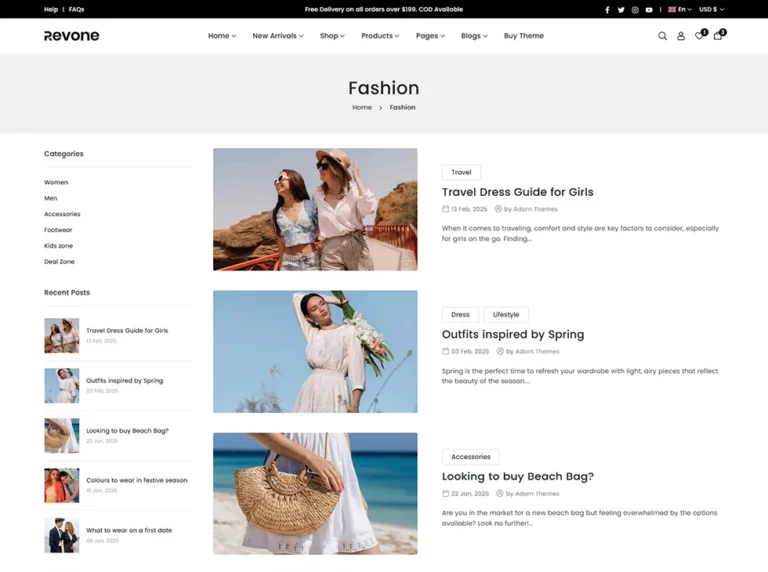768x572 pixels.
Task: Open the Facebook social icon
Action: (x=607, y=9)
